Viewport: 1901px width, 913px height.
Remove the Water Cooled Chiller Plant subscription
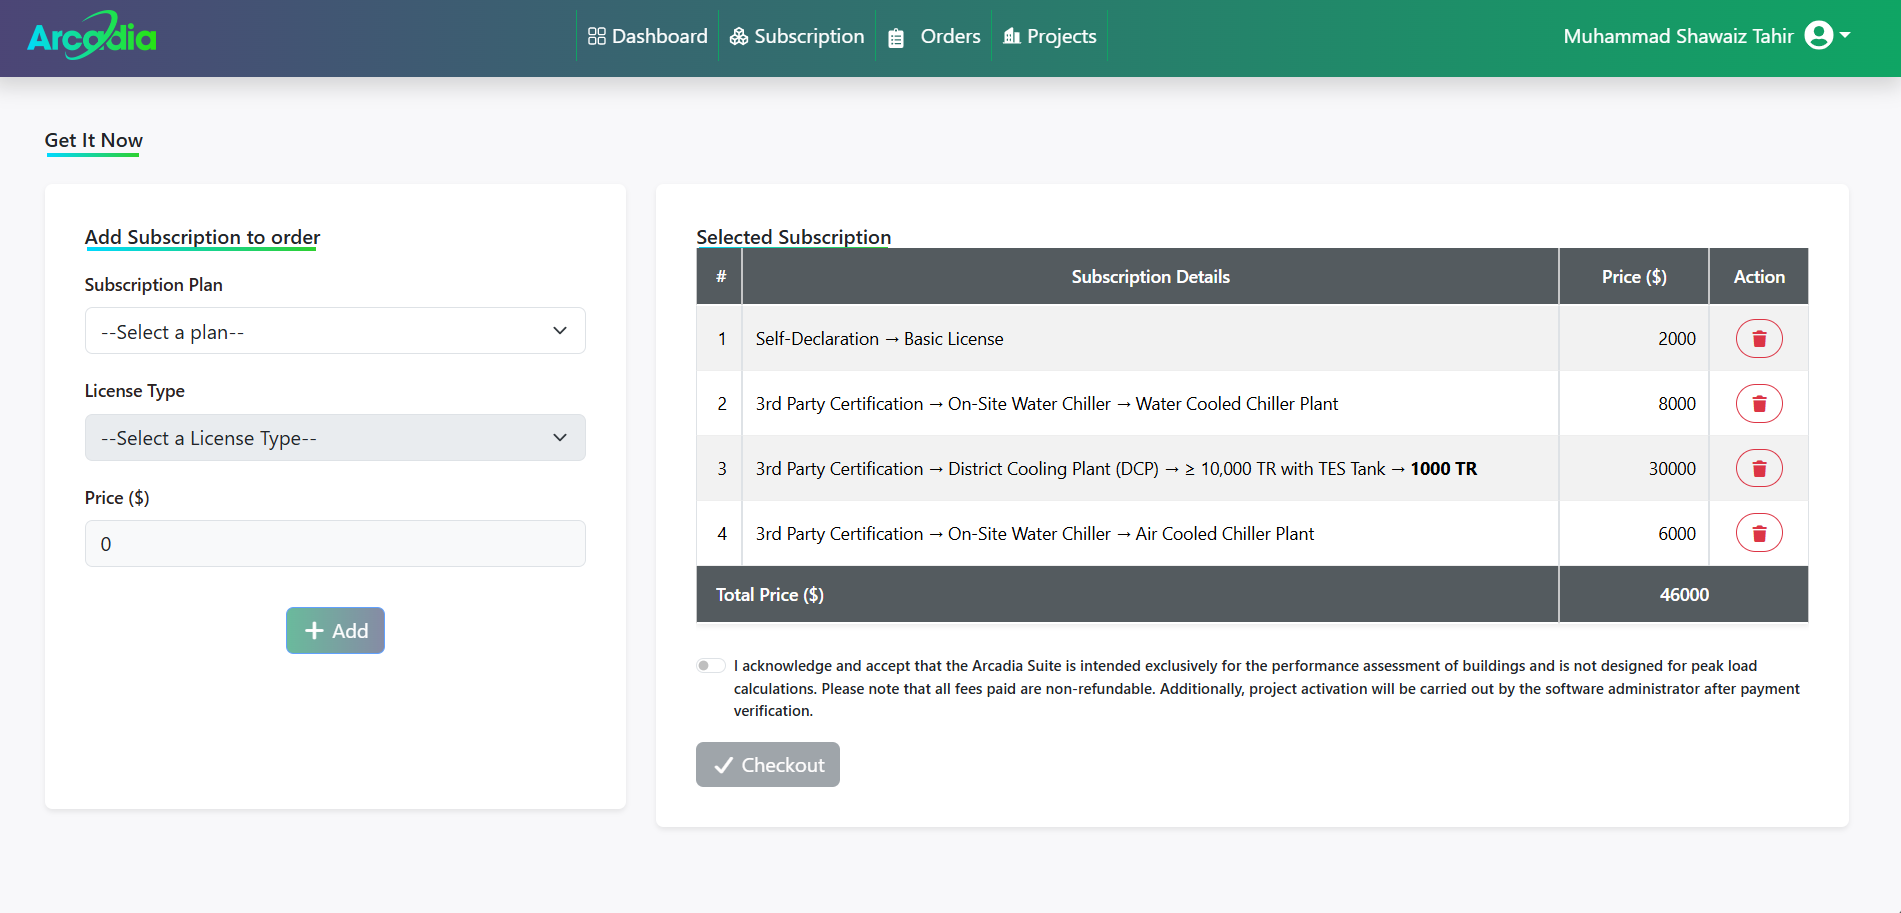coord(1758,404)
